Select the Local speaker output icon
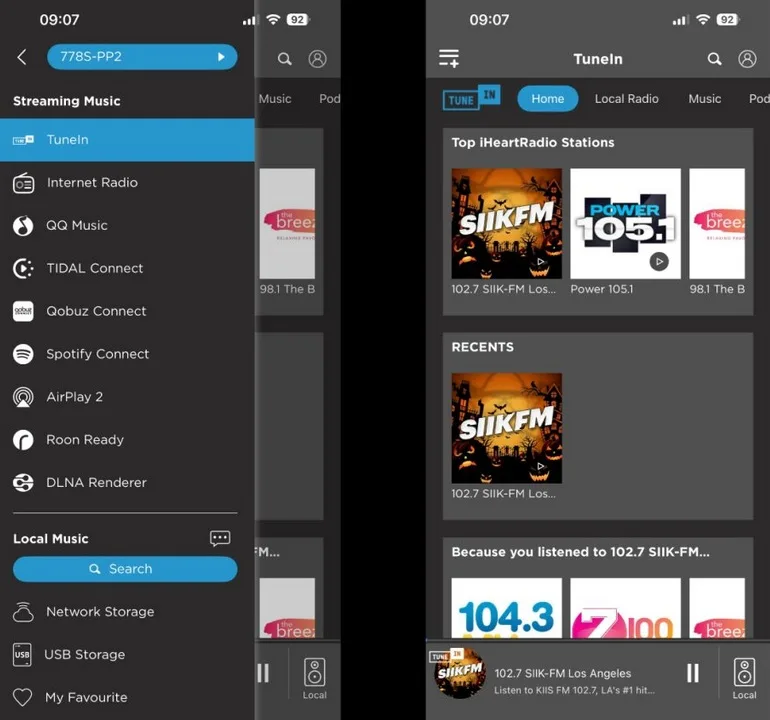This screenshot has height=720, width=770. [x=744, y=676]
